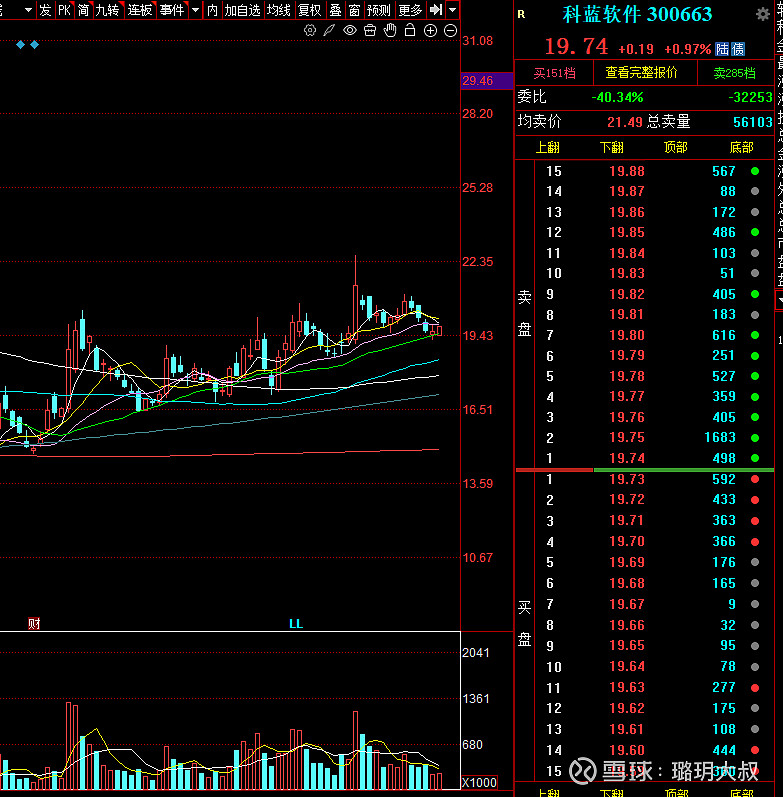783x797 pixels.
Task: Click 查看完整报价 link
Action: [x=641, y=73]
